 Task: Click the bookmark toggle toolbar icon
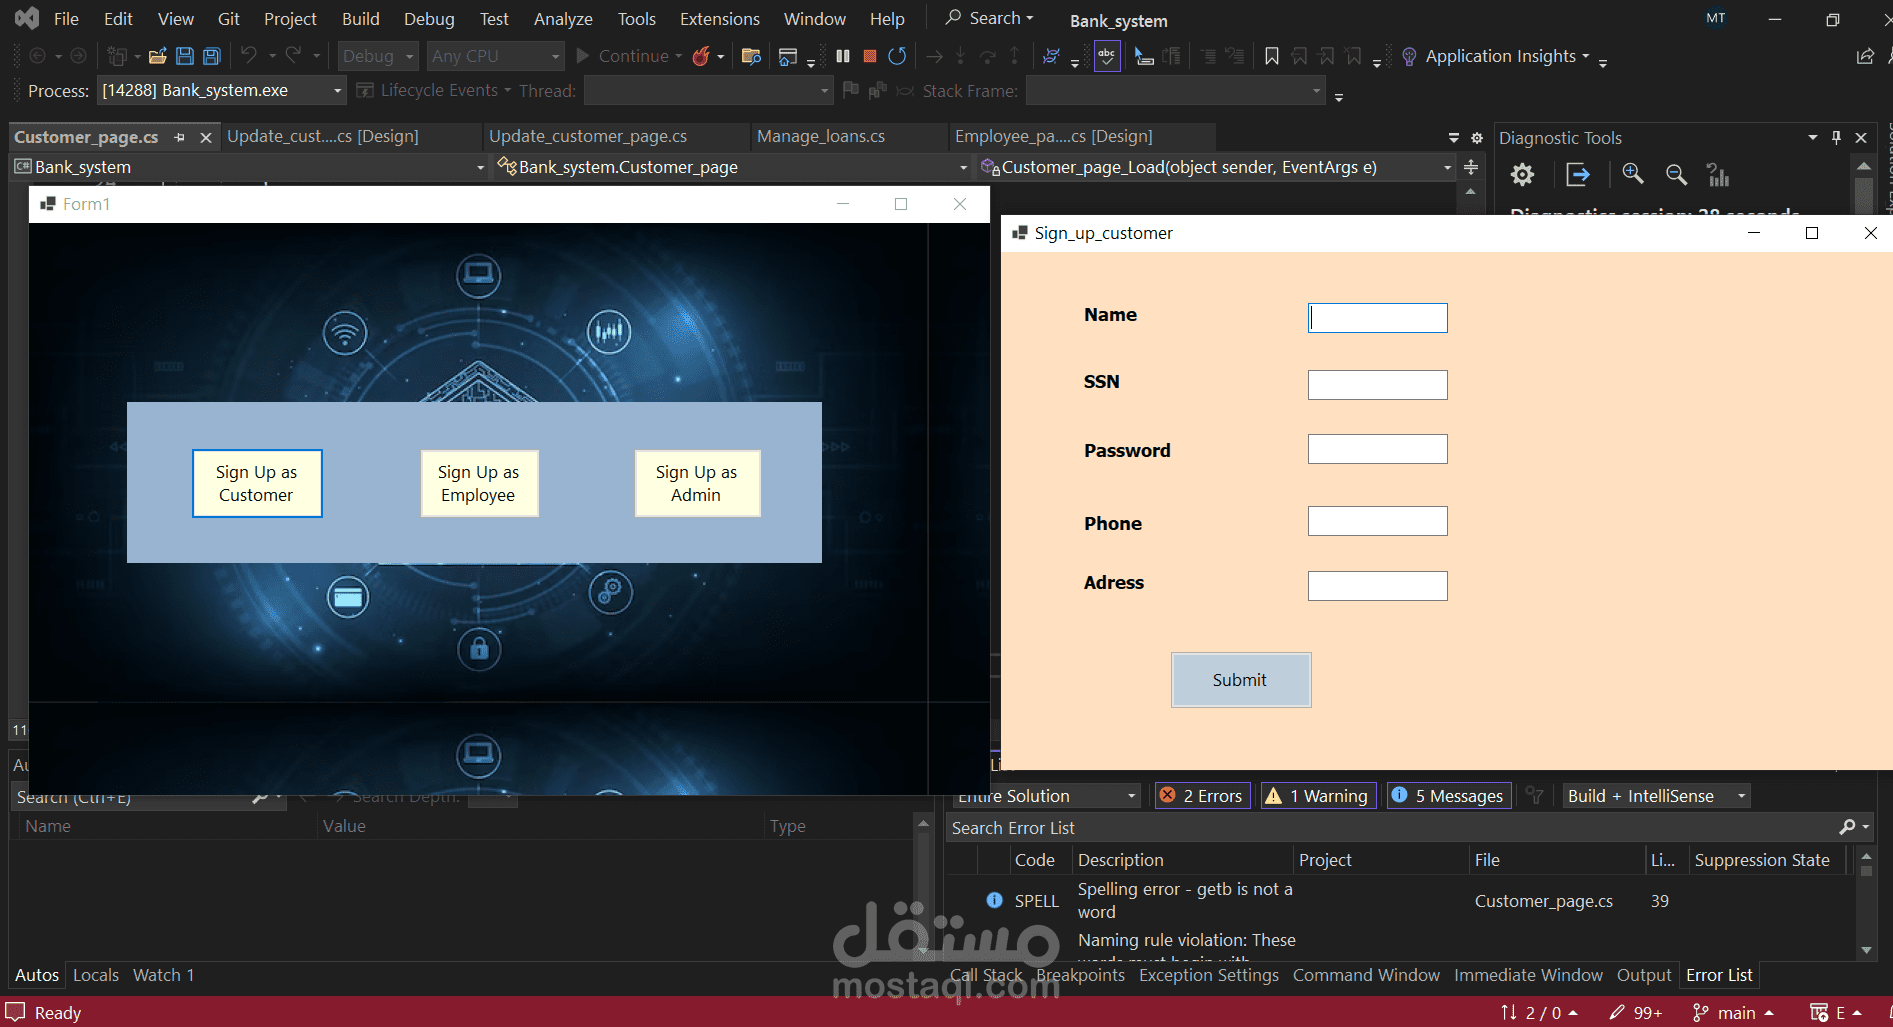[x=1272, y=56]
